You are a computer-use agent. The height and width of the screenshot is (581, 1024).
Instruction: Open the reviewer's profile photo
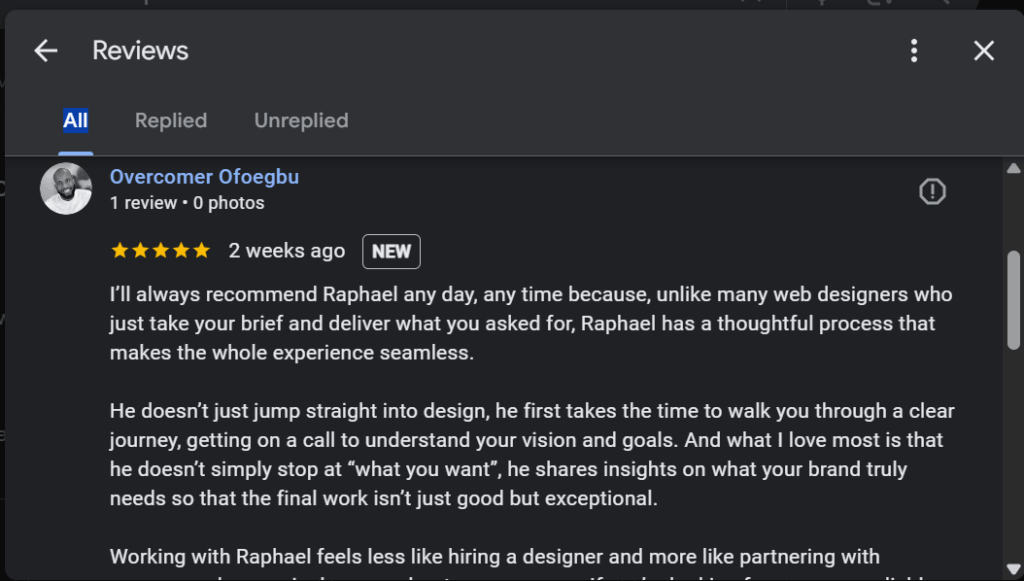[66, 188]
